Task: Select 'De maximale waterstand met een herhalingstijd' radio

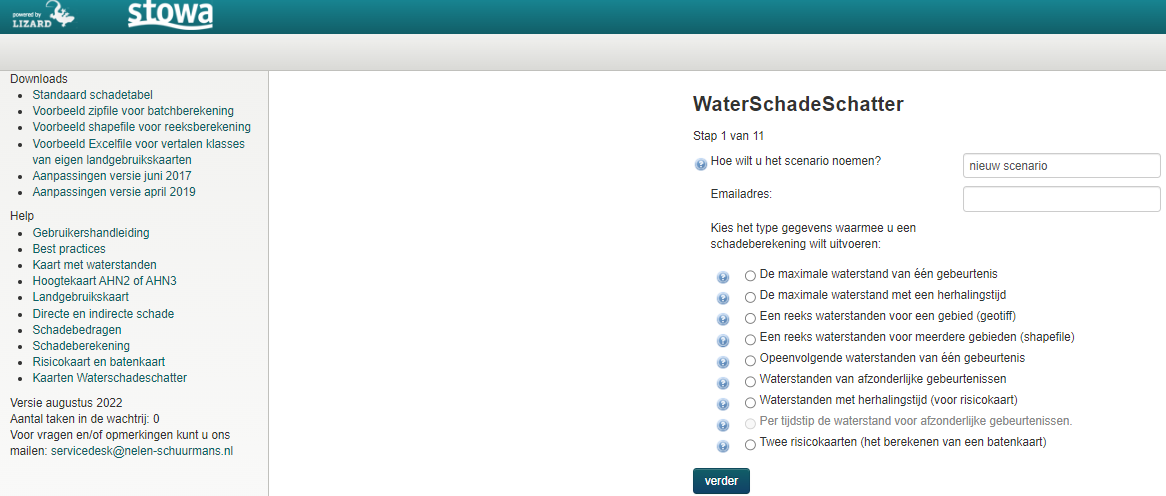Action: 750,297
